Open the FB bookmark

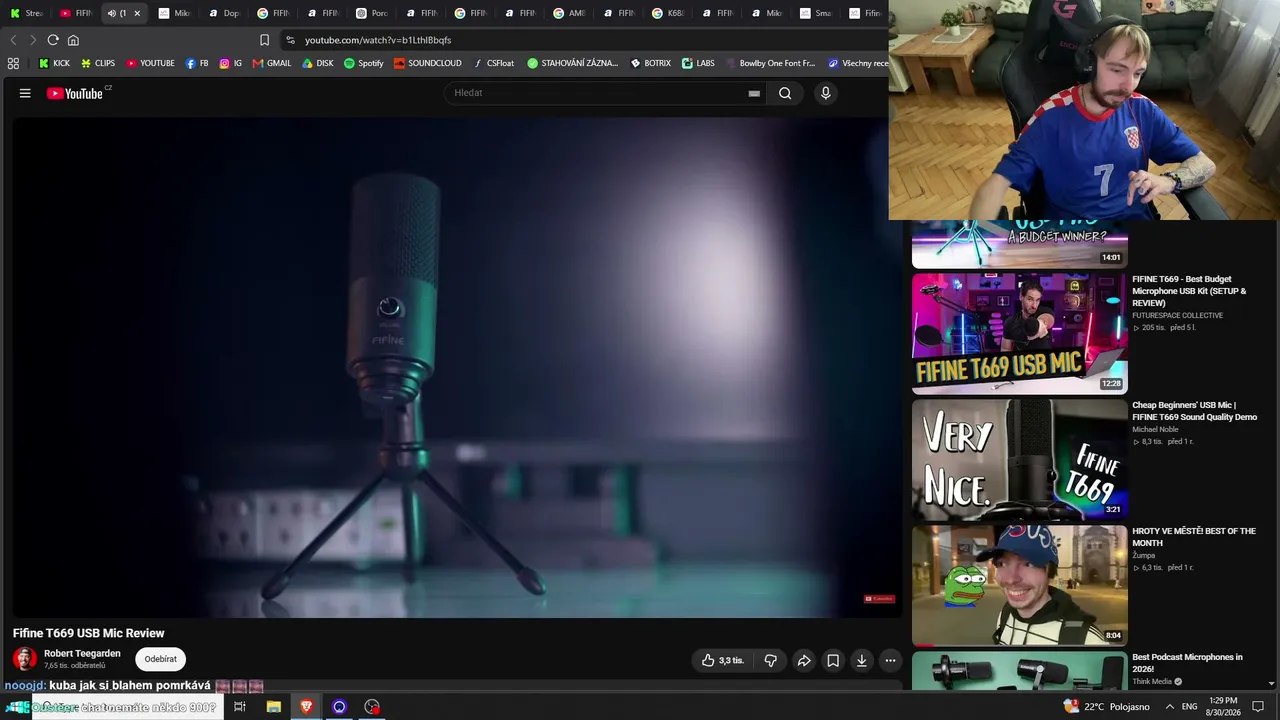[197, 63]
